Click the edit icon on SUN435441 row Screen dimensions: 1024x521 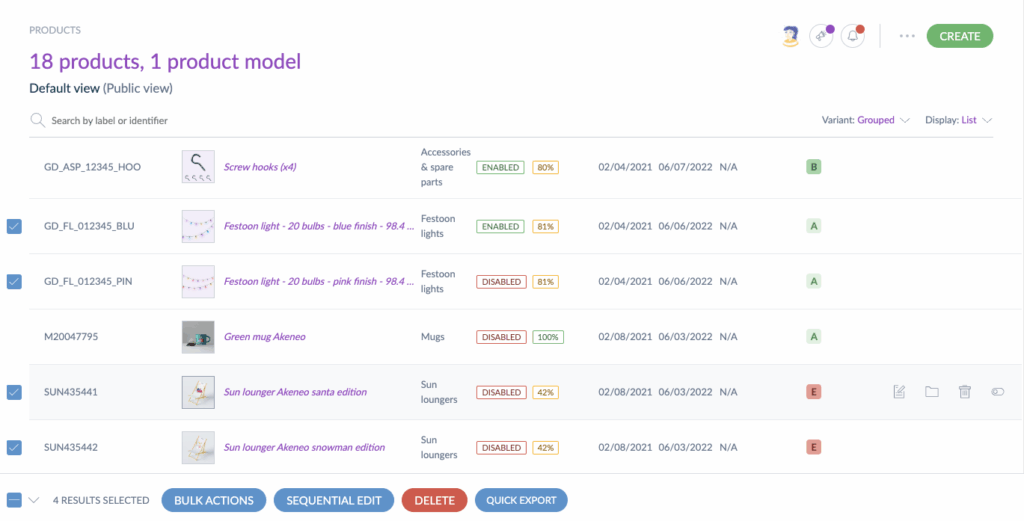click(899, 392)
